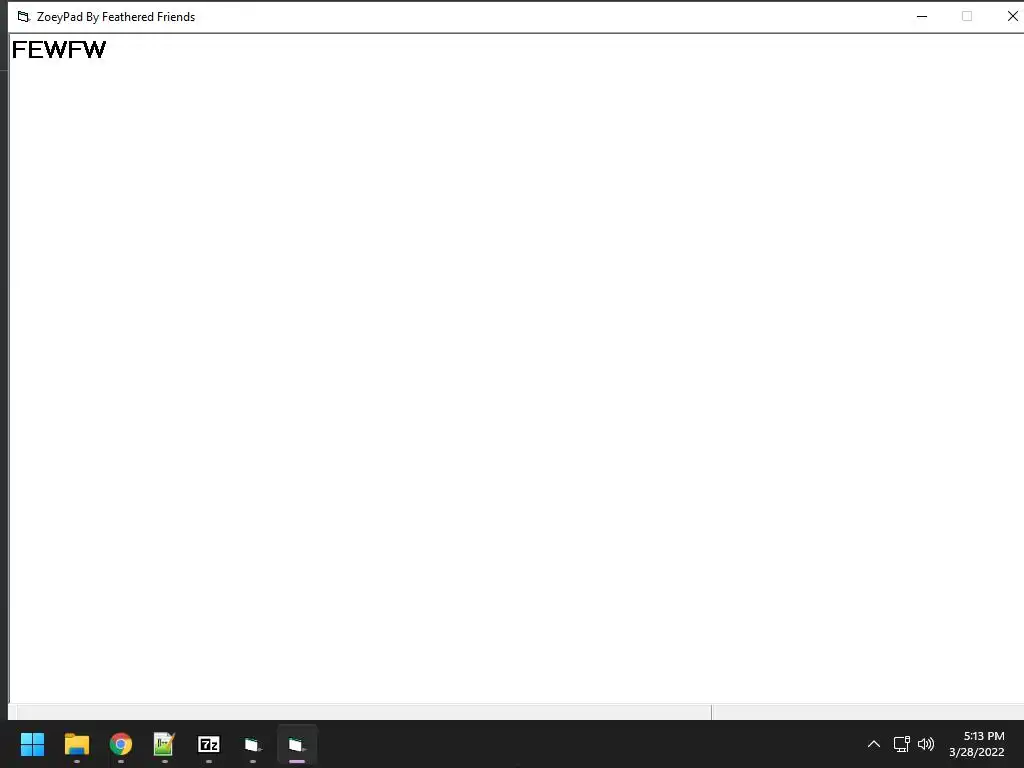Screen dimensions: 1024x768
Task: Open the Windows Start menu
Action: click(x=32, y=744)
